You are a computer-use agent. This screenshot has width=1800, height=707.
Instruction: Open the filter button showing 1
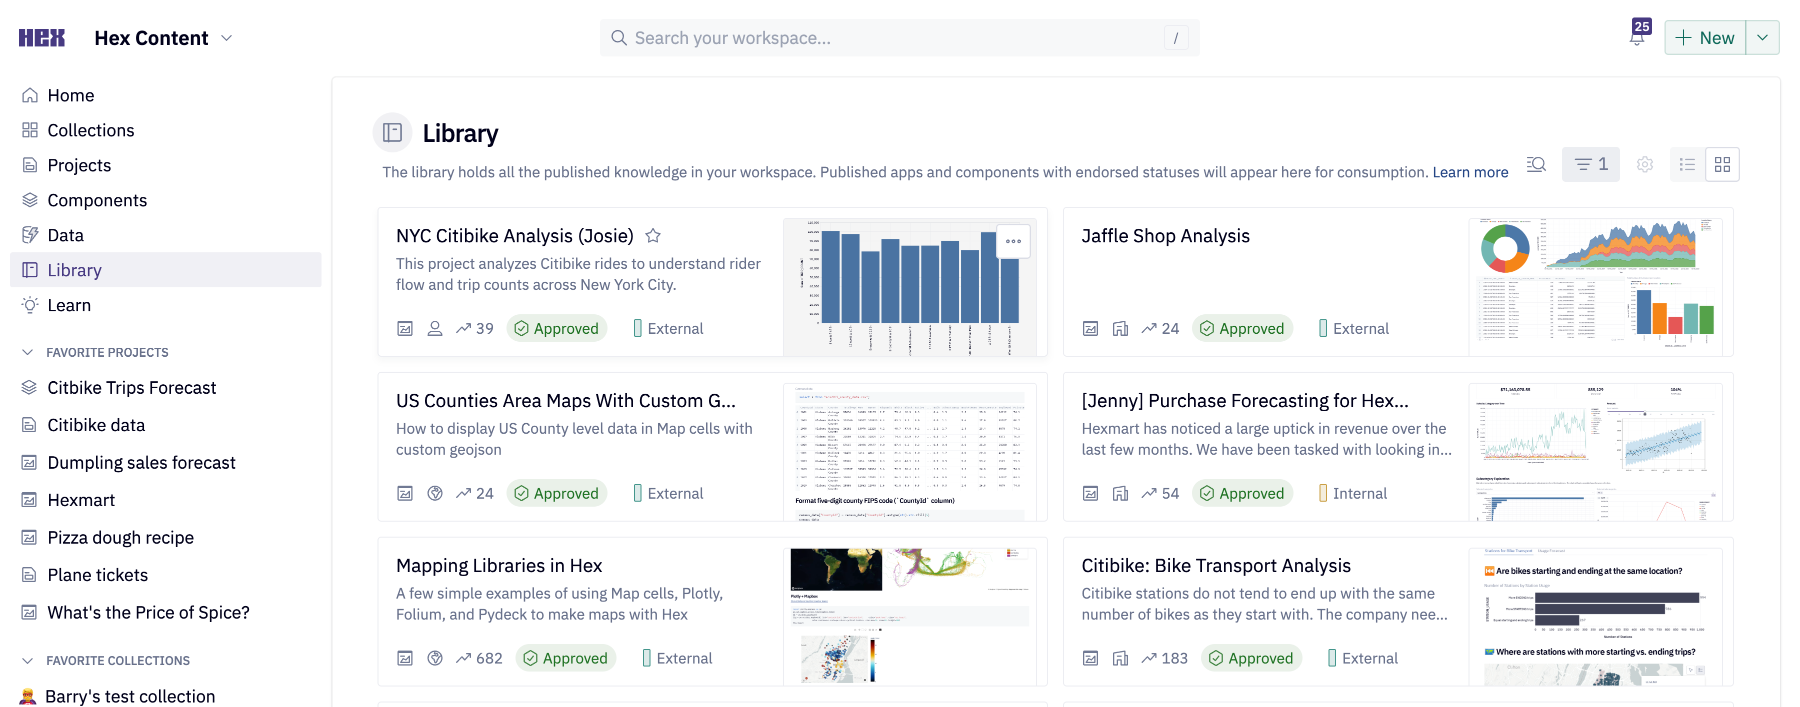coord(1591,164)
